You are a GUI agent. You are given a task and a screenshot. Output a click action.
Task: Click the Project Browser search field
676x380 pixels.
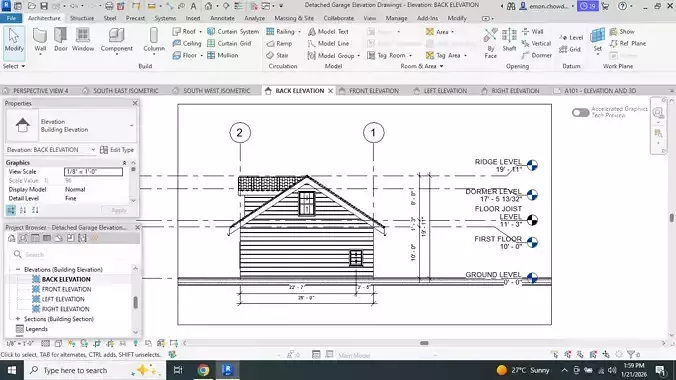(72, 254)
